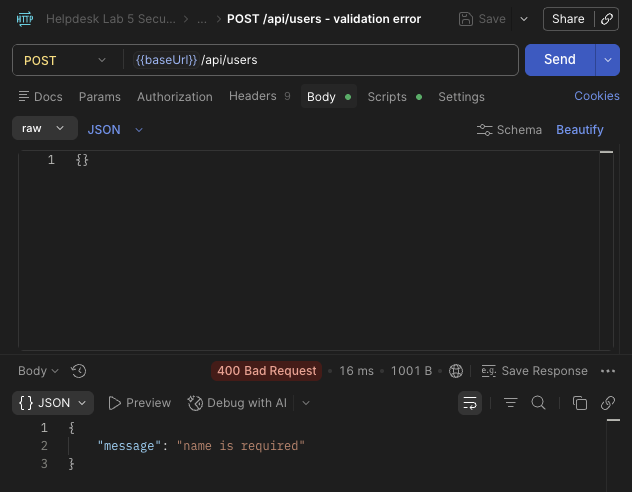Copy response body to clipboard
Image resolution: width=632 pixels, height=492 pixels.
[580, 403]
